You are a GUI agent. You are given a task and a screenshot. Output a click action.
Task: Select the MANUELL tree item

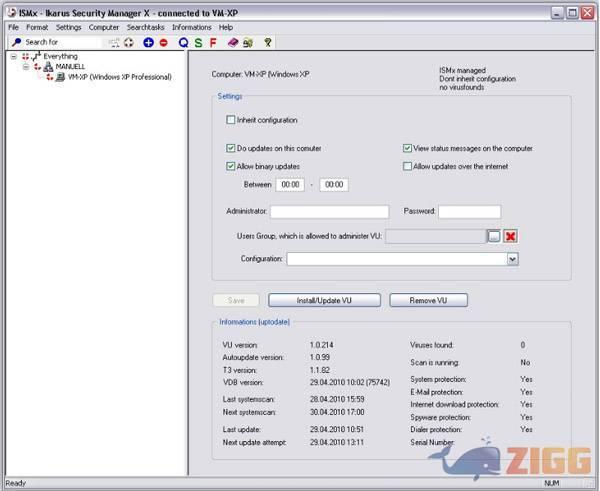pyautogui.click(x=70, y=67)
